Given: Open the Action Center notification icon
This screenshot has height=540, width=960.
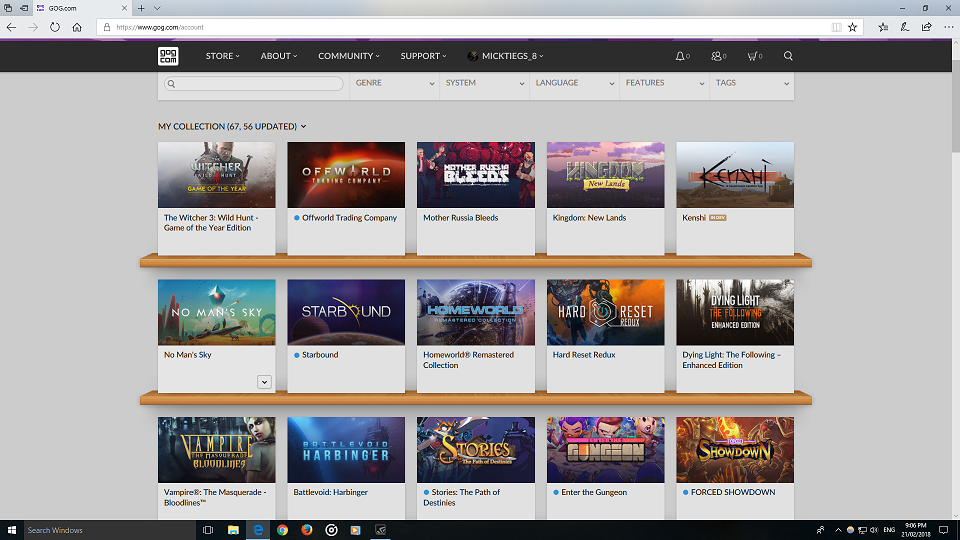Looking at the screenshot, I should [x=943, y=530].
